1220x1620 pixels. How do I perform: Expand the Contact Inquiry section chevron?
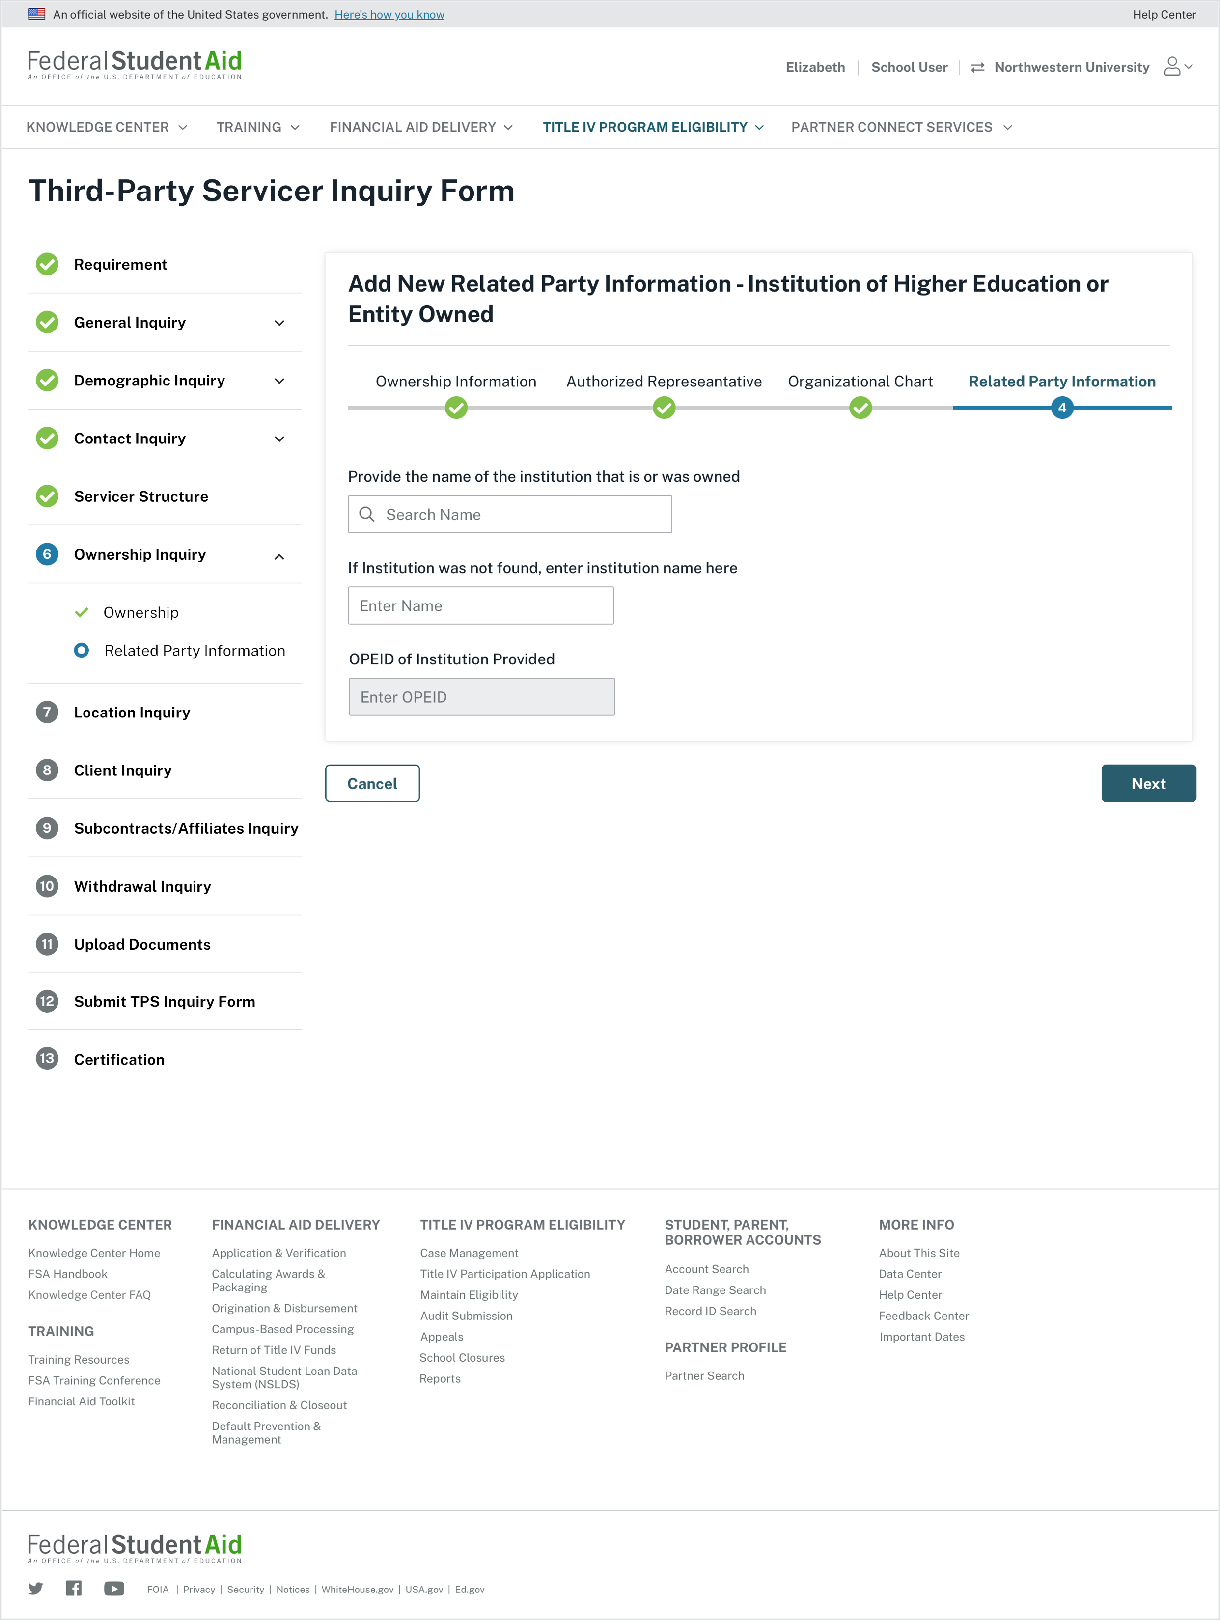[280, 439]
